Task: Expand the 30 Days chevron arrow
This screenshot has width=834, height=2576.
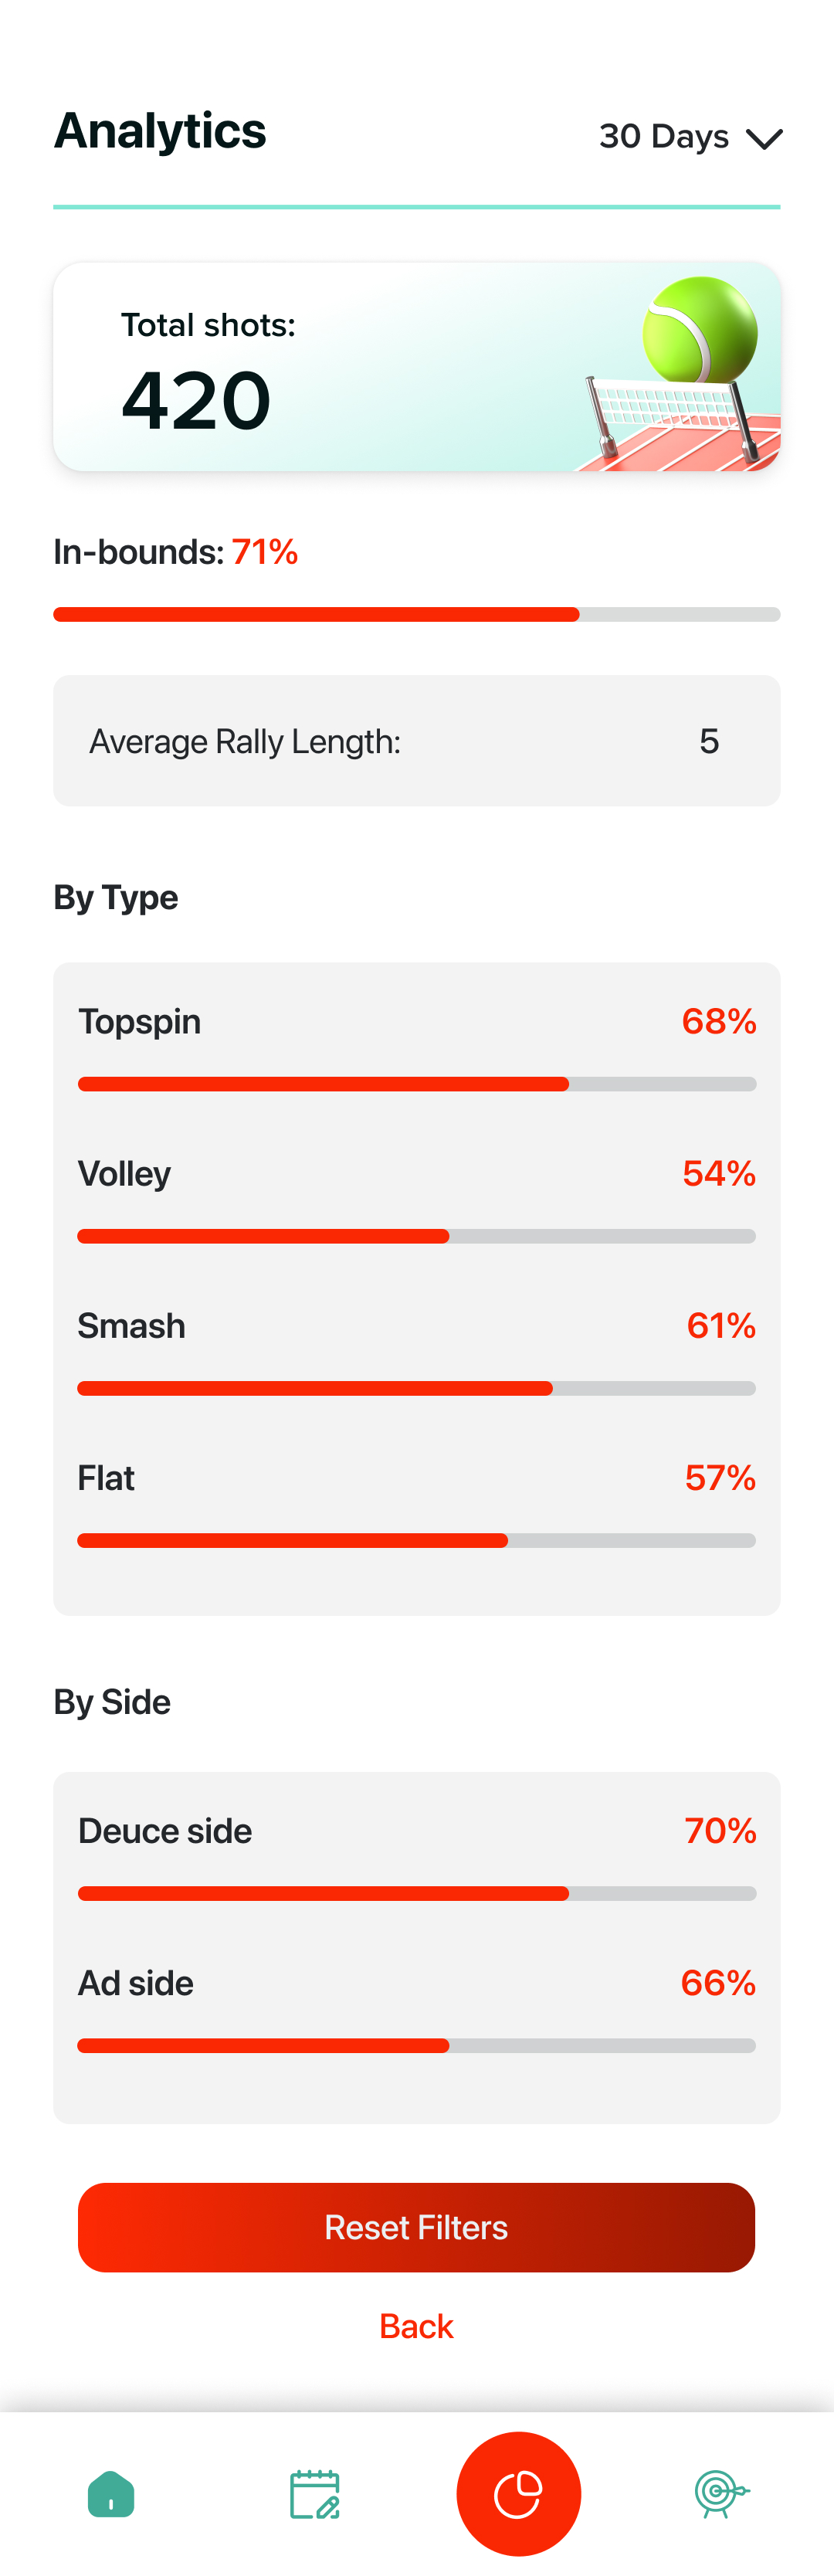Action: pyautogui.click(x=764, y=138)
